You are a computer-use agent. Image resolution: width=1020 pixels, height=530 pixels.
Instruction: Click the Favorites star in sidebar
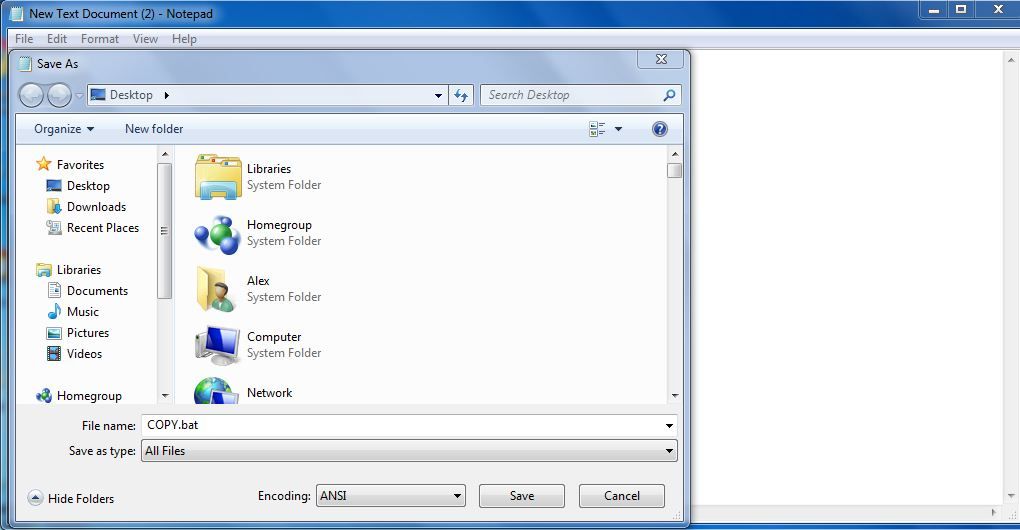(x=44, y=164)
